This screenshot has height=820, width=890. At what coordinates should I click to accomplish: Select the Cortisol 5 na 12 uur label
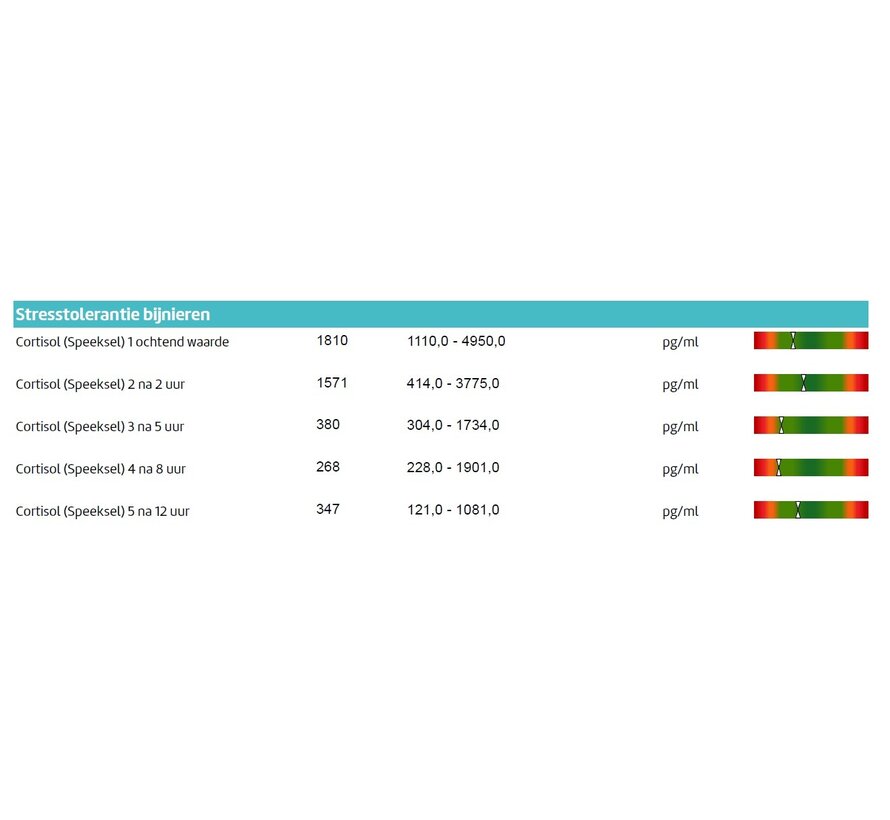coord(102,511)
